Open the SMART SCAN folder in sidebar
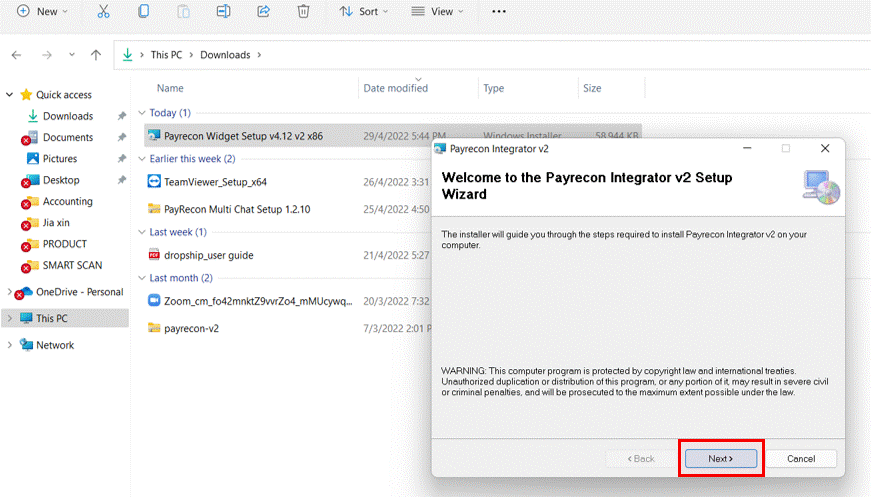The image size is (871, 497). (x=72, y=265)
